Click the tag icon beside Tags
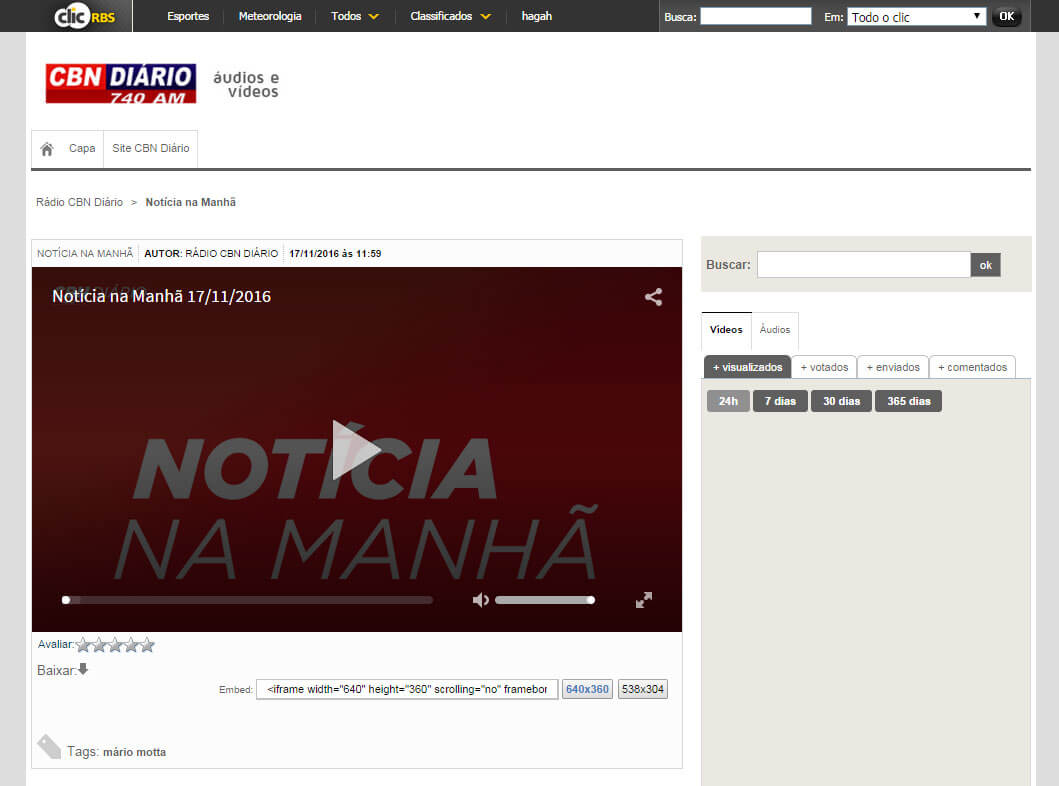Screen dimensions: 1059x786 point(49,746)
